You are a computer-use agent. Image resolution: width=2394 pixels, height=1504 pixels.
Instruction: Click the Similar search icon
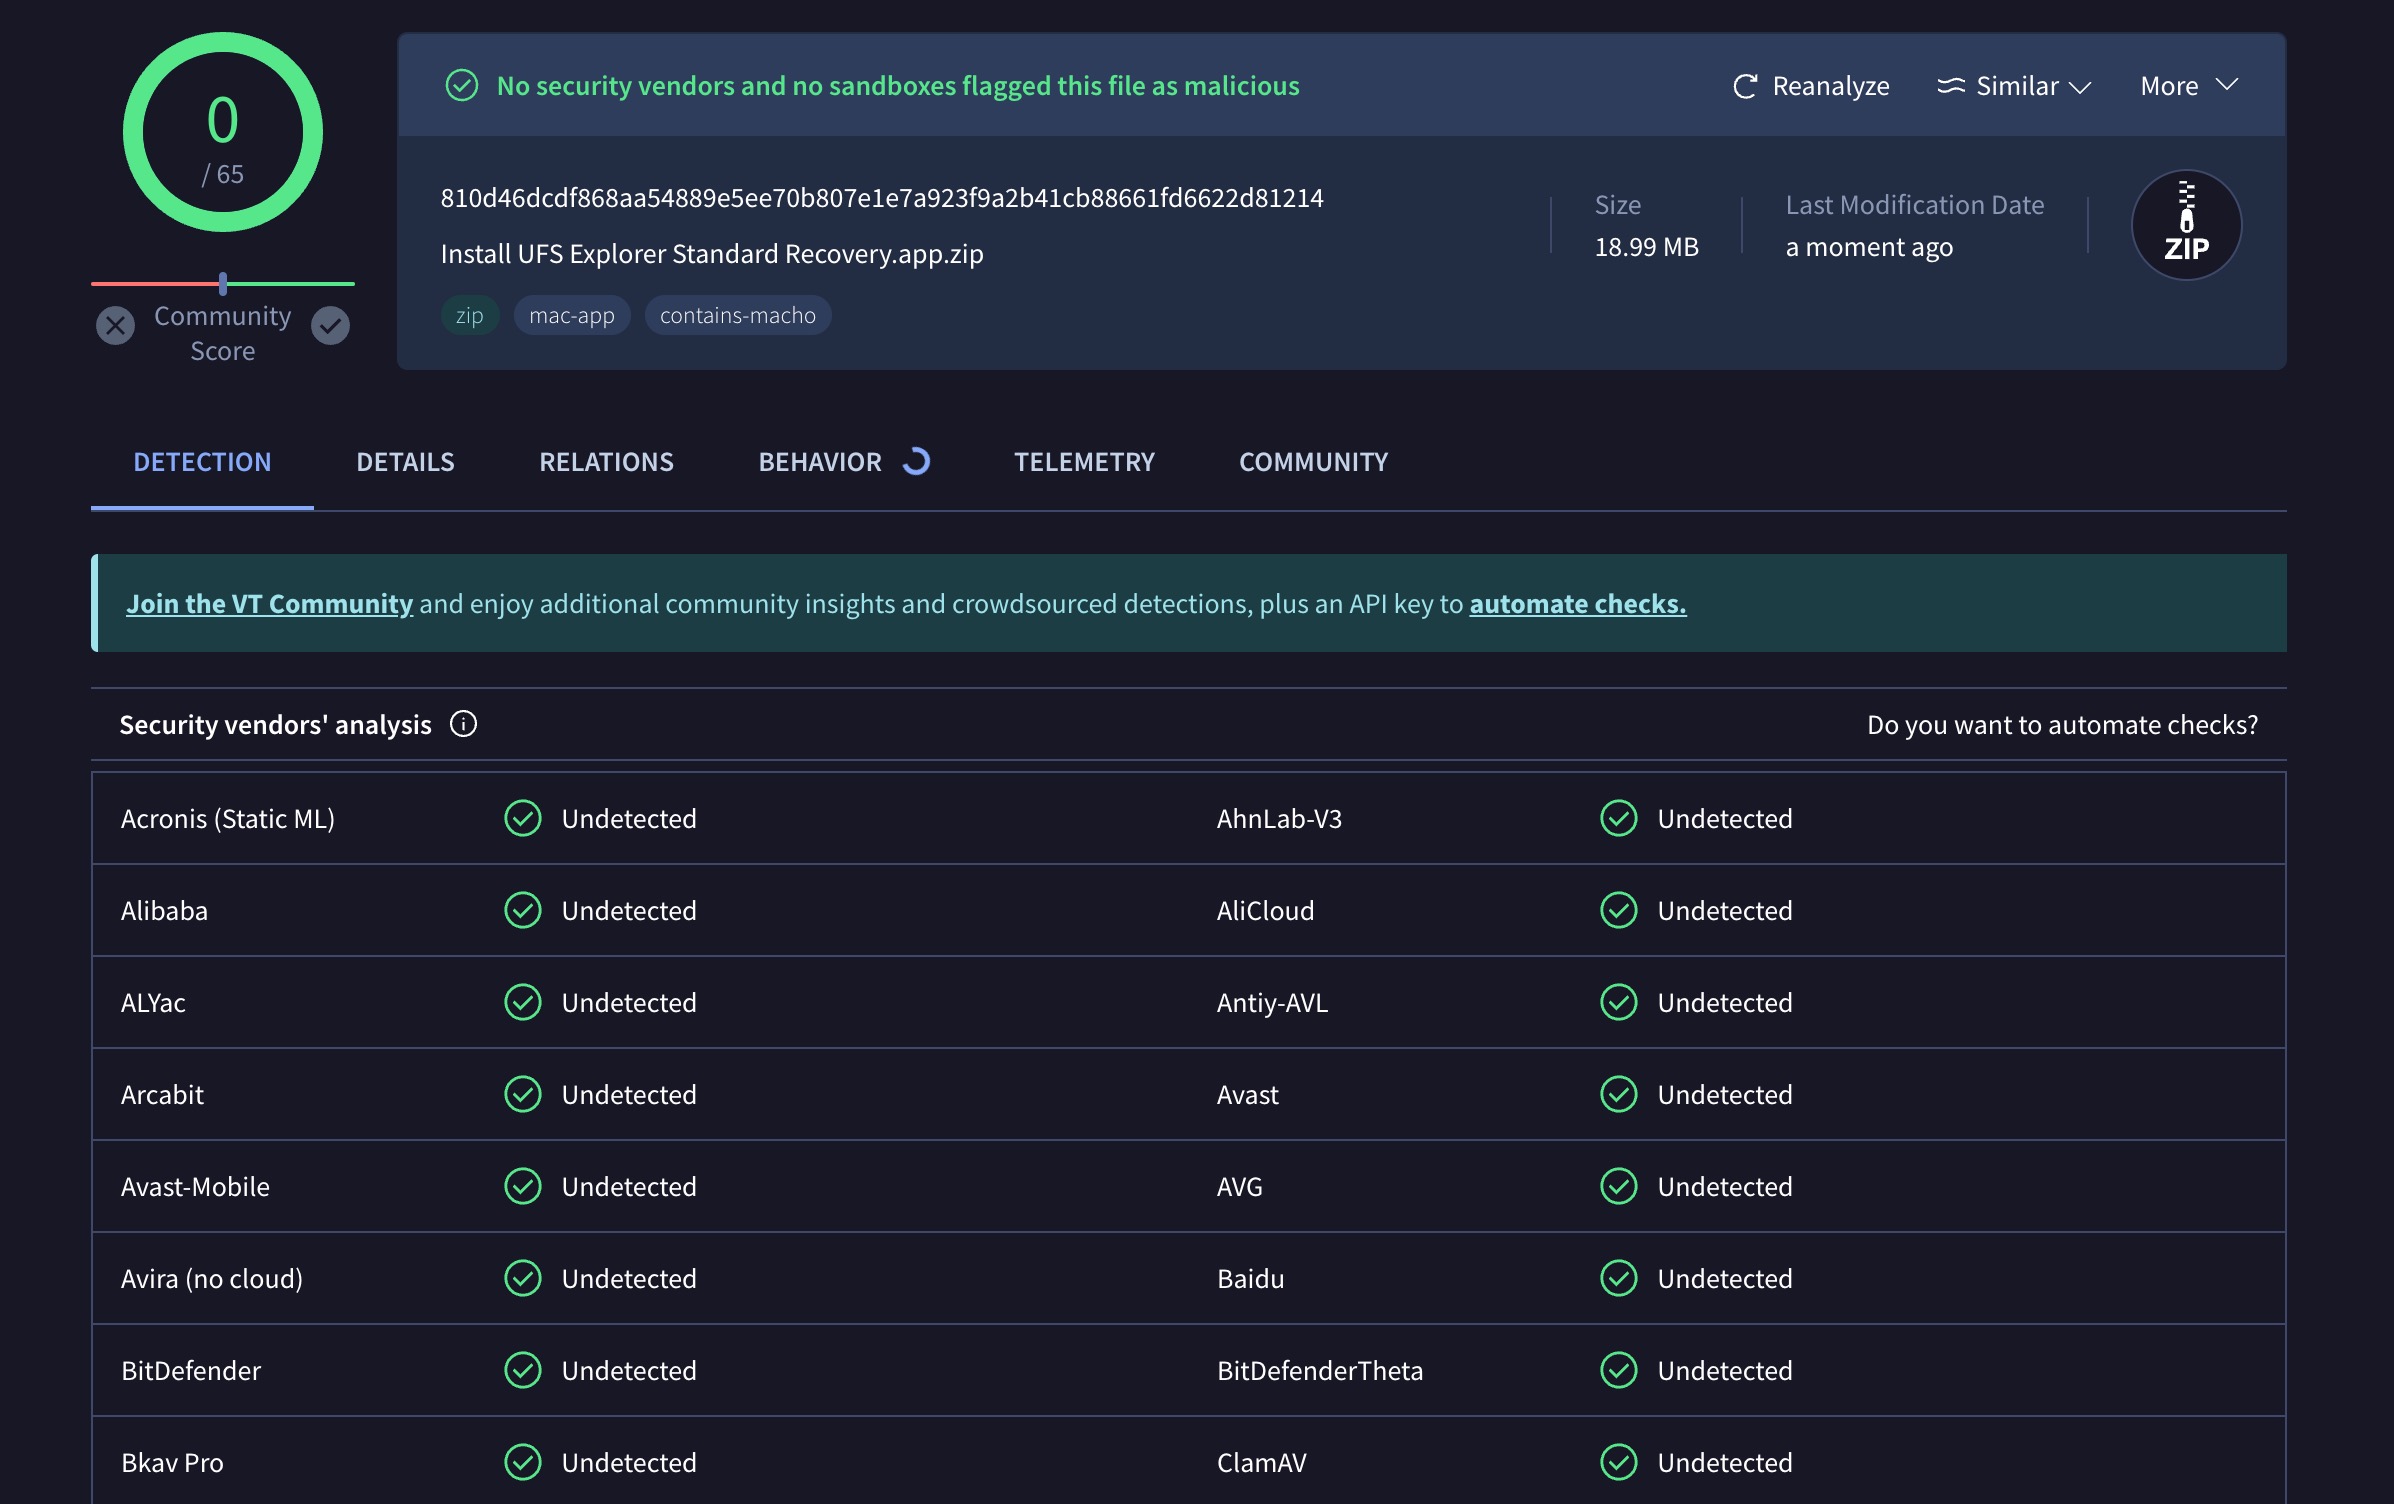click(x=1951, y=86)
